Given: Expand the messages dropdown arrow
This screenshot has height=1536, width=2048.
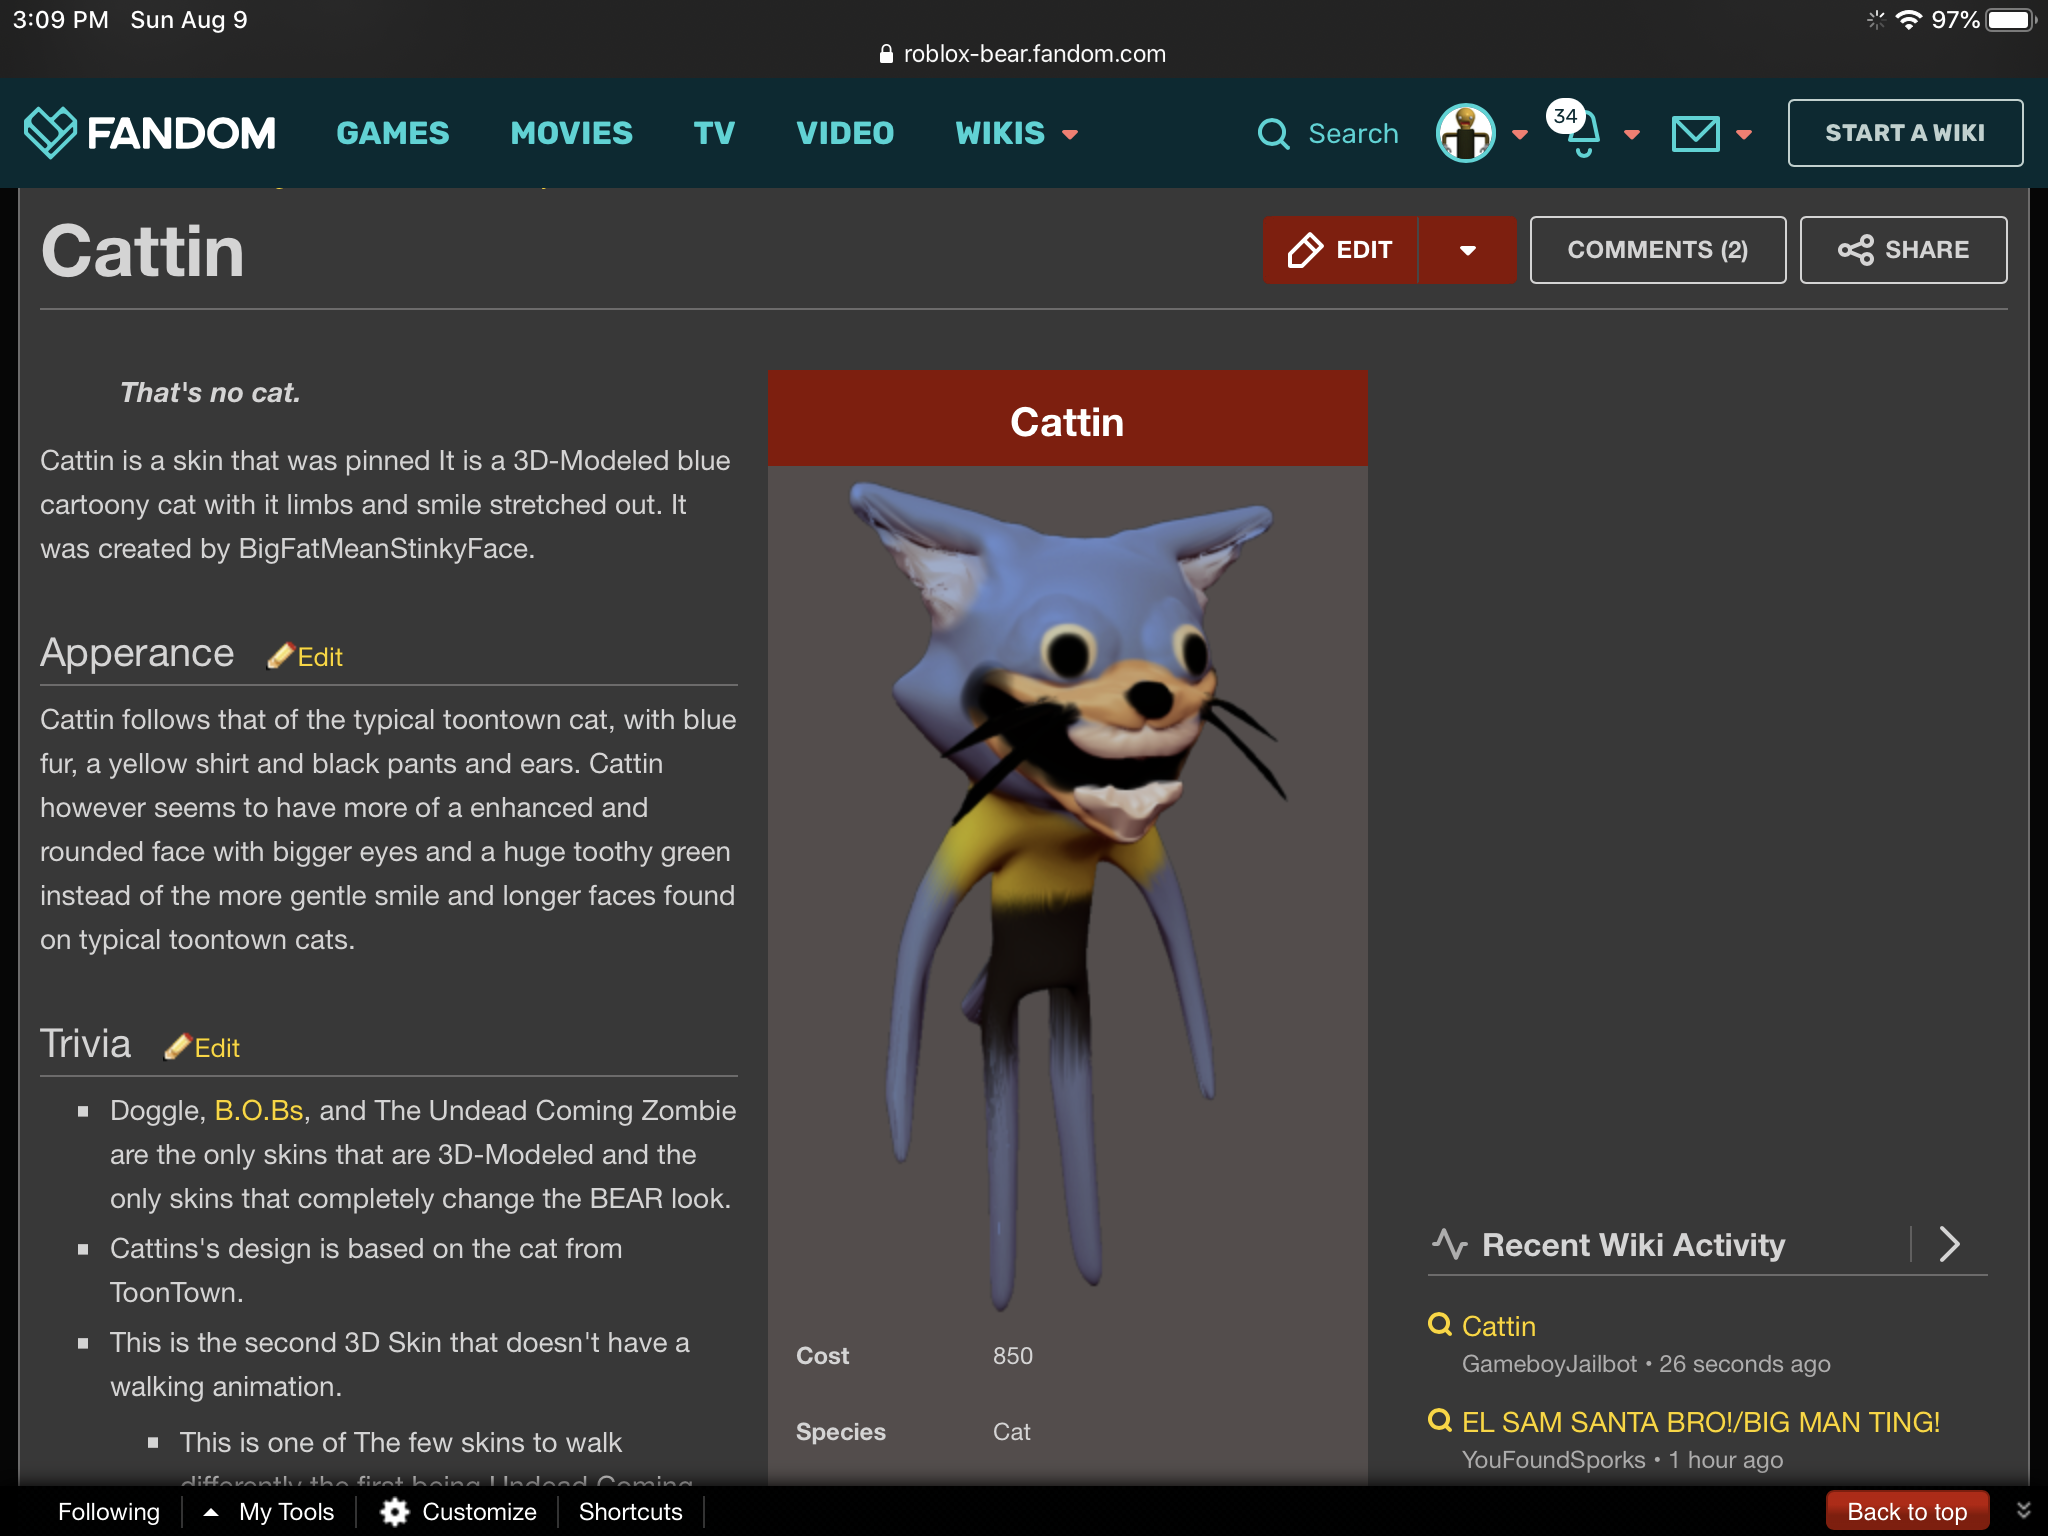Looking at the screenshot, I should [1744, 134].
